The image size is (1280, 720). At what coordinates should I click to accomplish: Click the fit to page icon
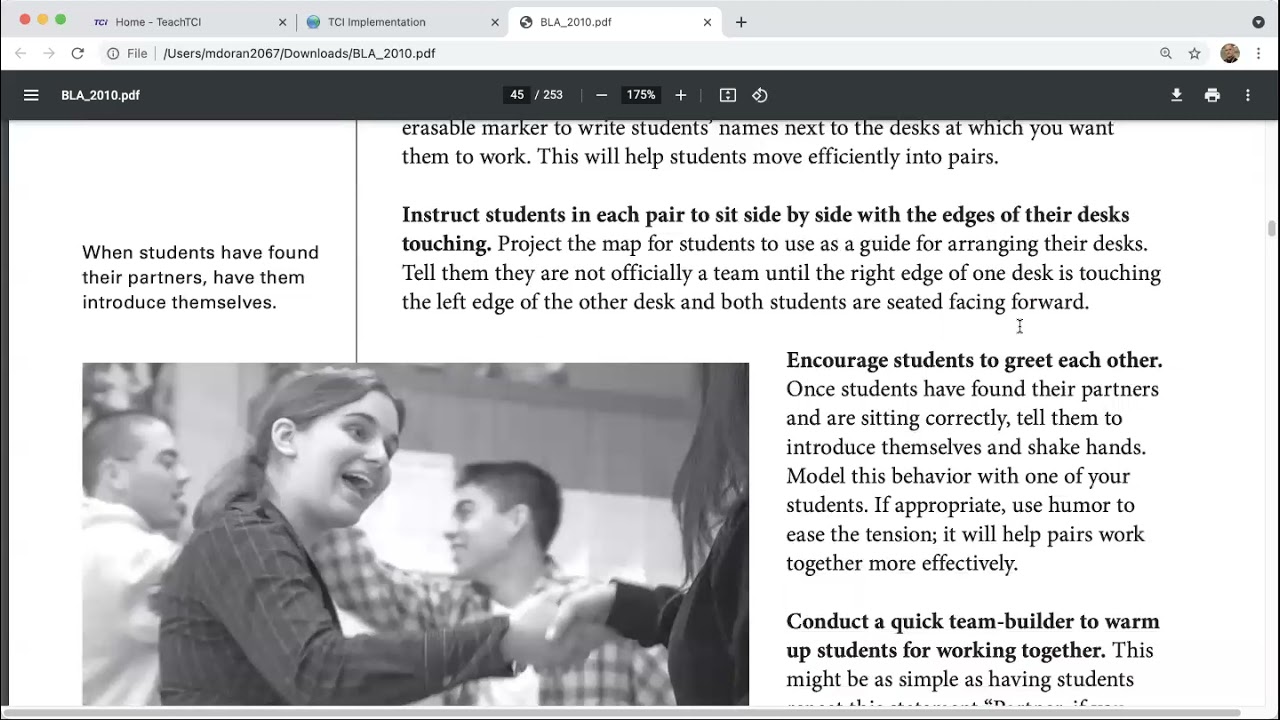click(728, 95)
